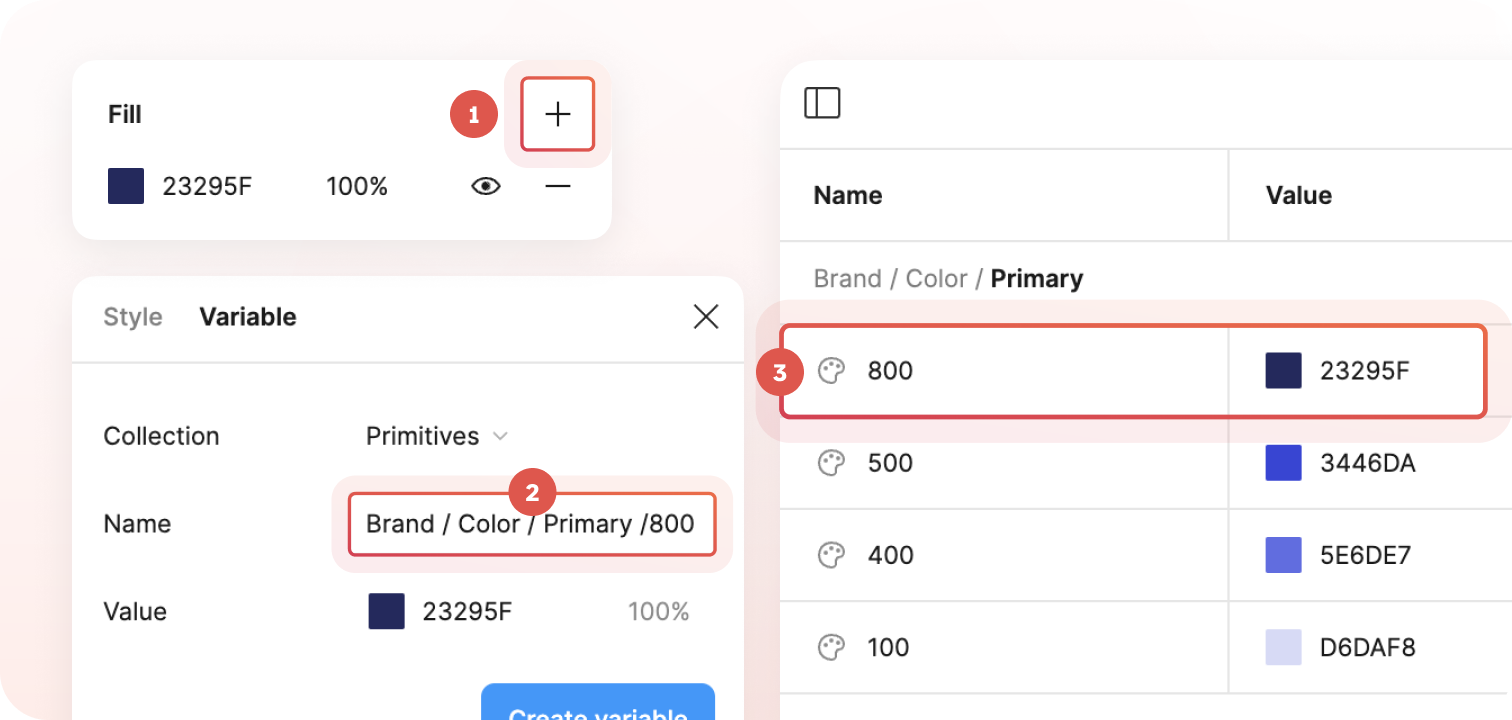Select the palette icon beside variable 800

point(830,370)
